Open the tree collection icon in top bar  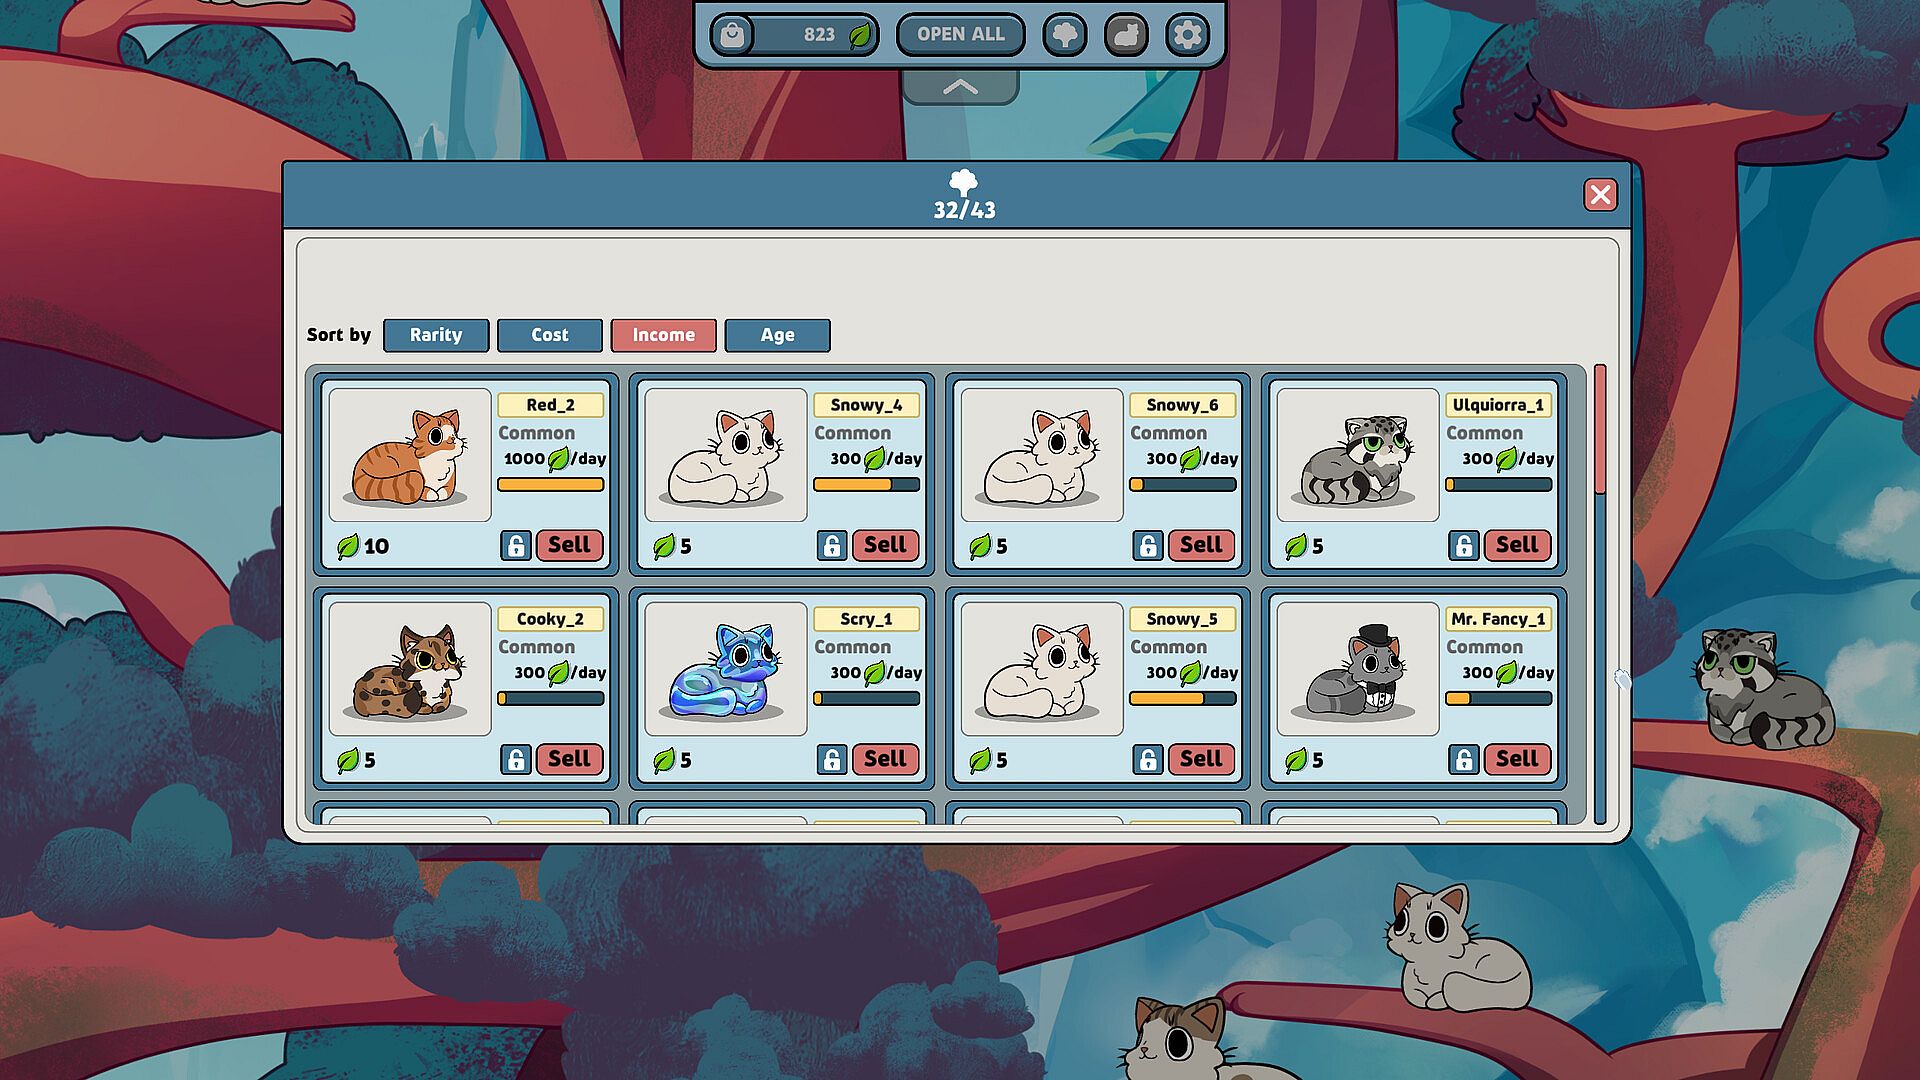coord(1065,35)
